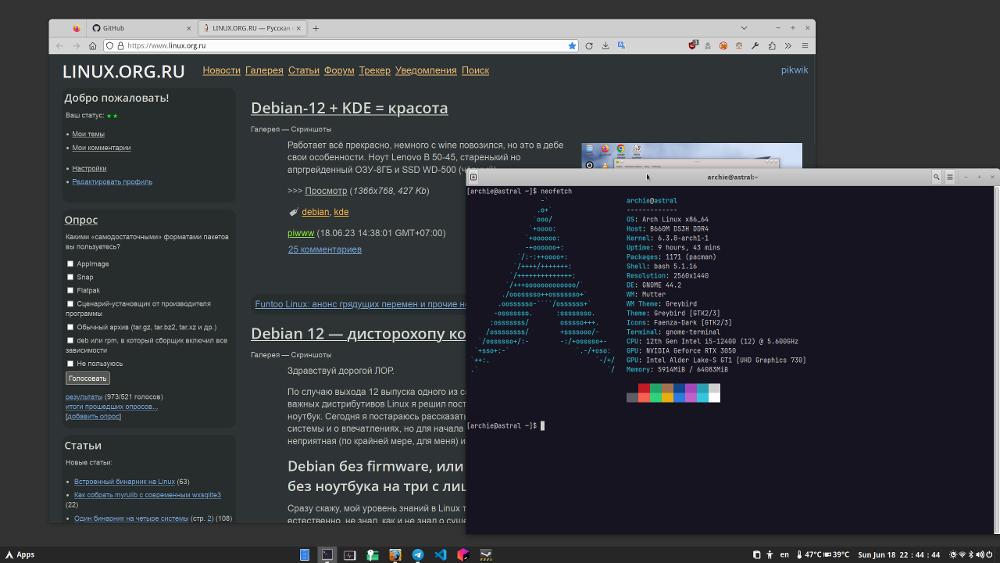Expand Firefox toolbar overflow chevrons

coord(788,46)
